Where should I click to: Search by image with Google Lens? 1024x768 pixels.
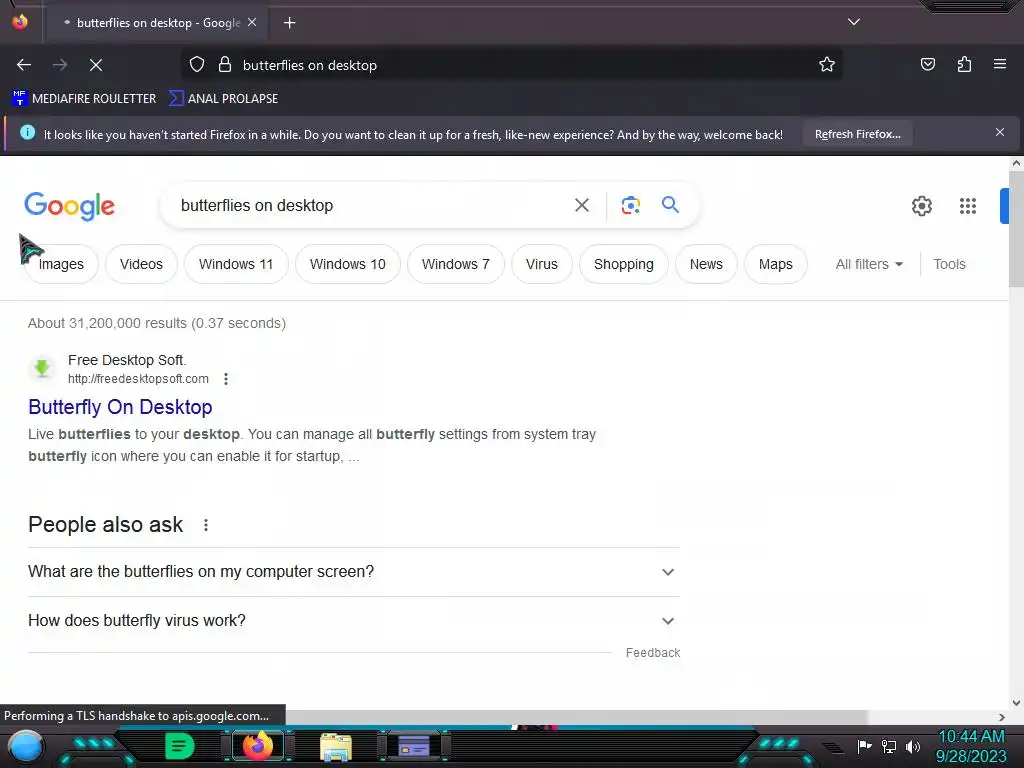630,205
